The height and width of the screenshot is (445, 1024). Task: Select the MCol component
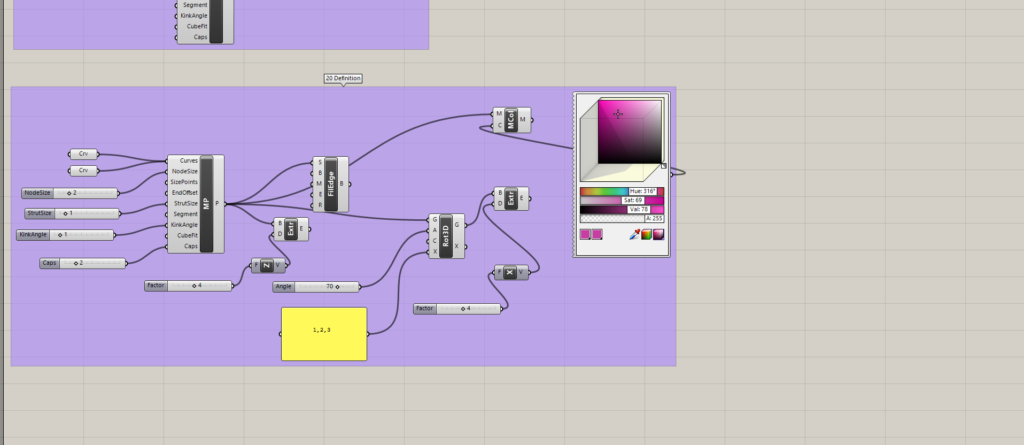[x=512, y=120]
